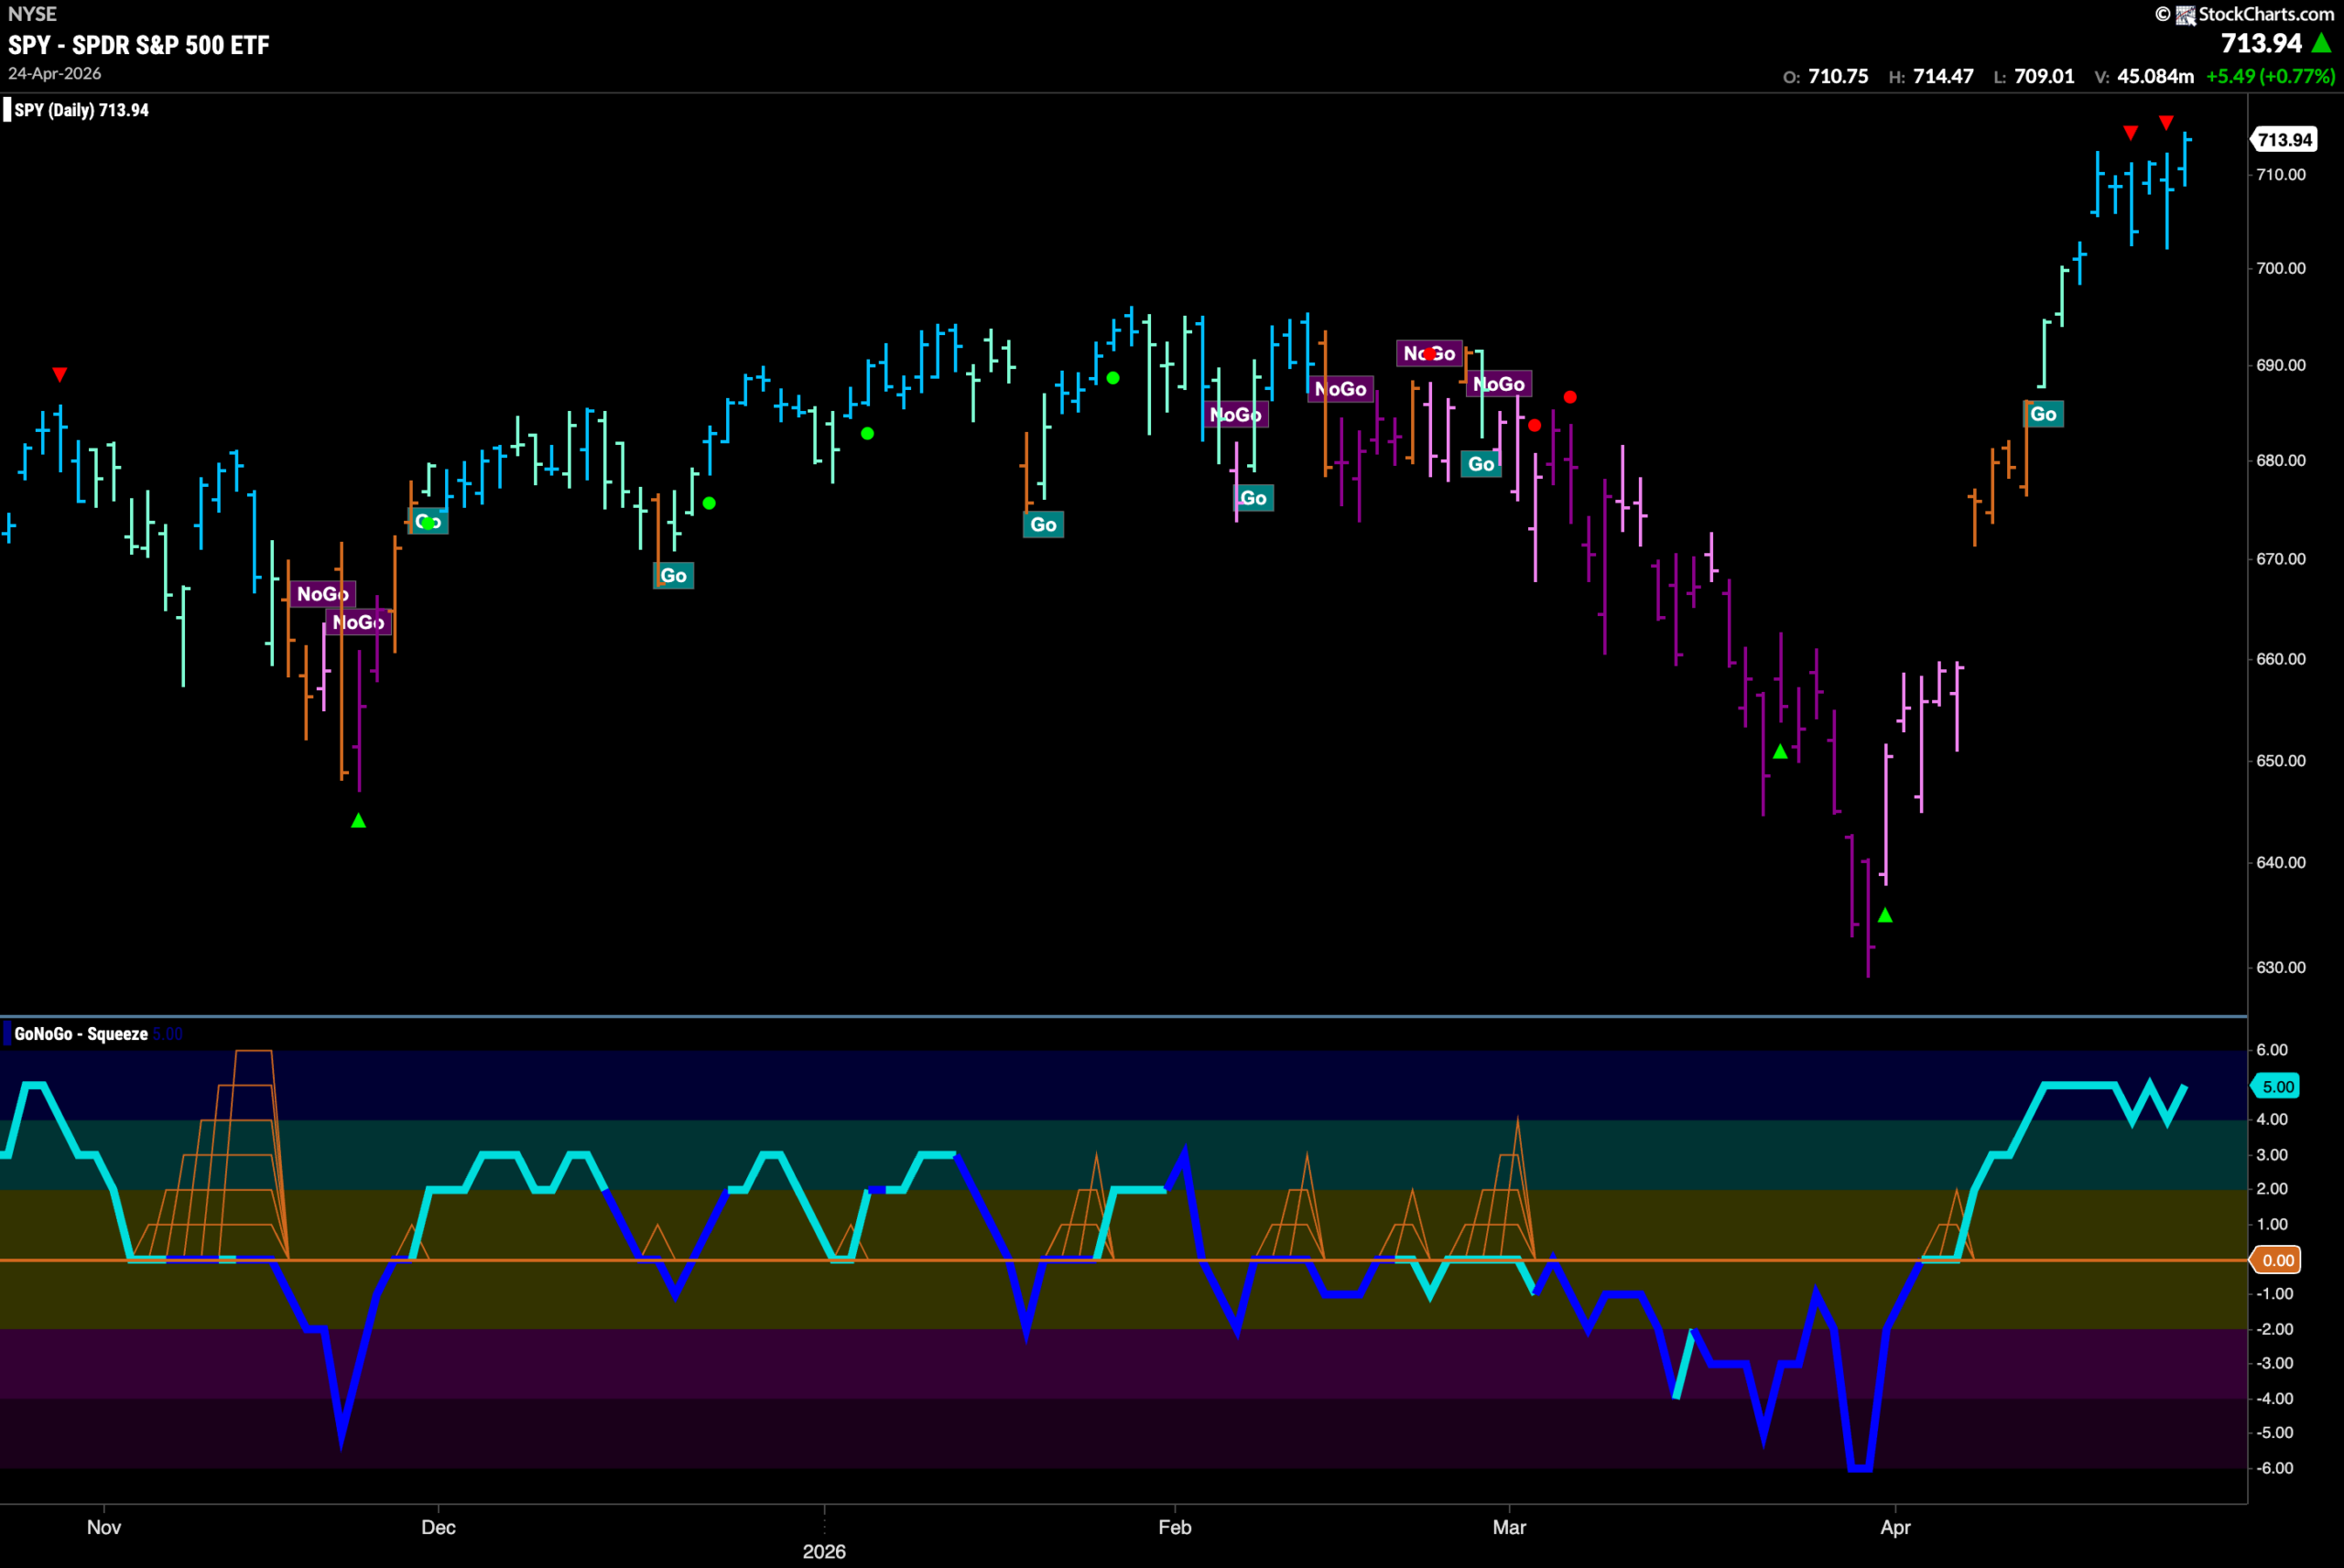The width and height of the screenshot is (2344, 1568).
Task: Click the Dec label on the time axis
Action: tap(438, 1527)
